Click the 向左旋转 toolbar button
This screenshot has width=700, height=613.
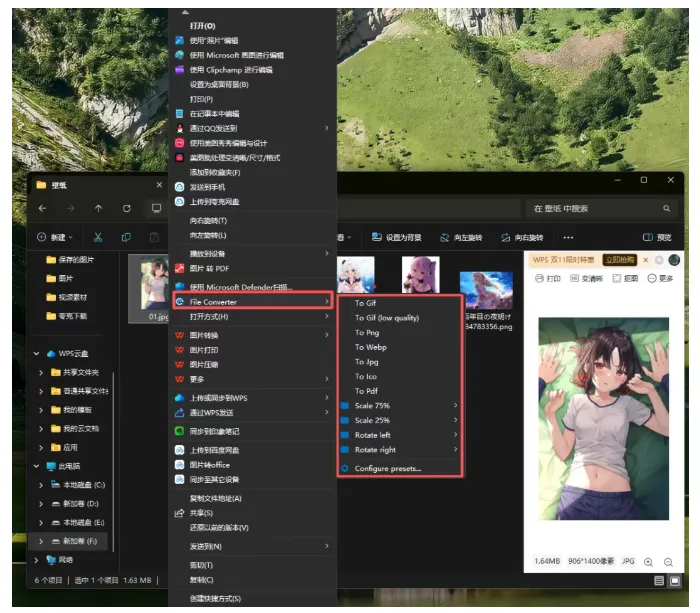pos(461,237)
